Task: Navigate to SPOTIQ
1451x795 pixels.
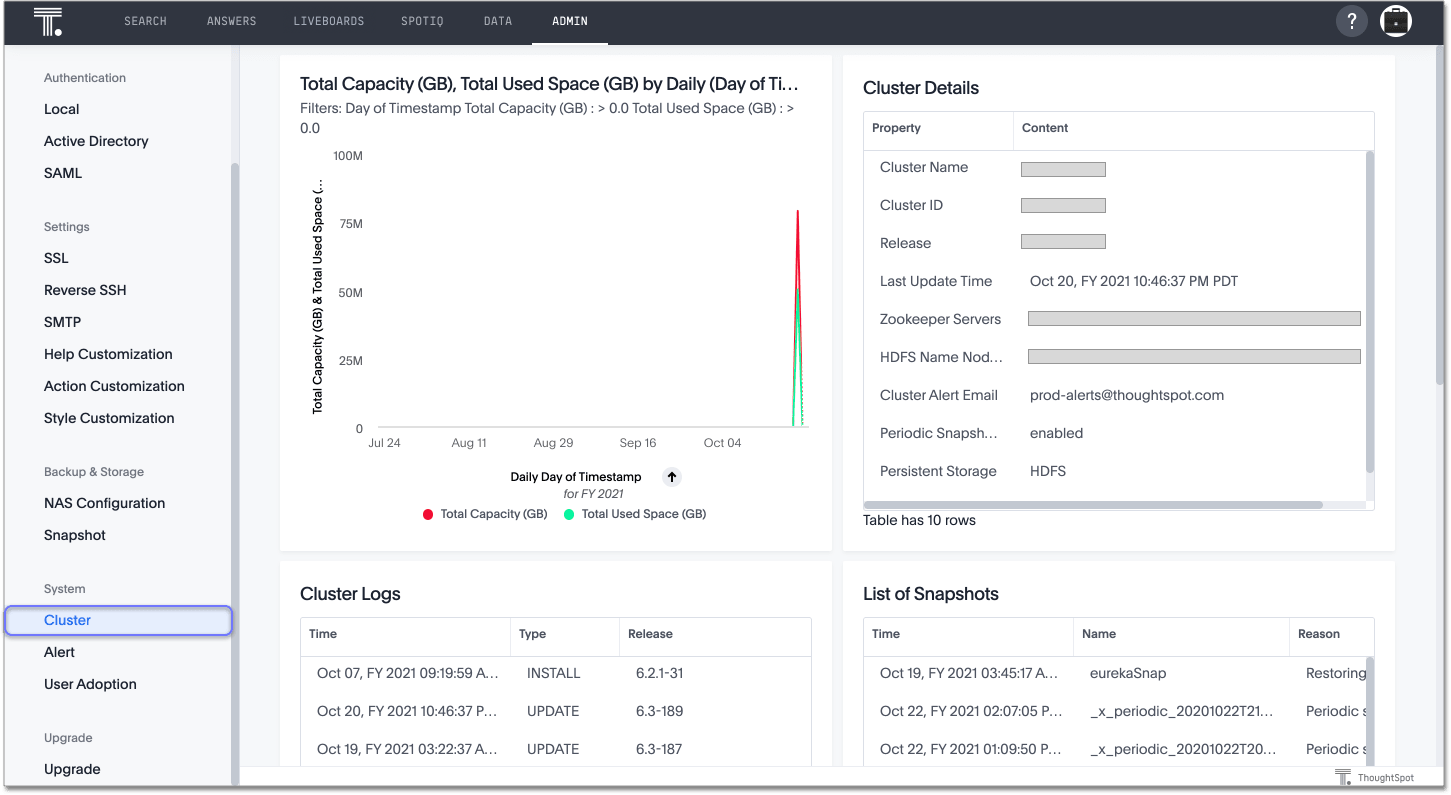Action: [x=422, y=21]
